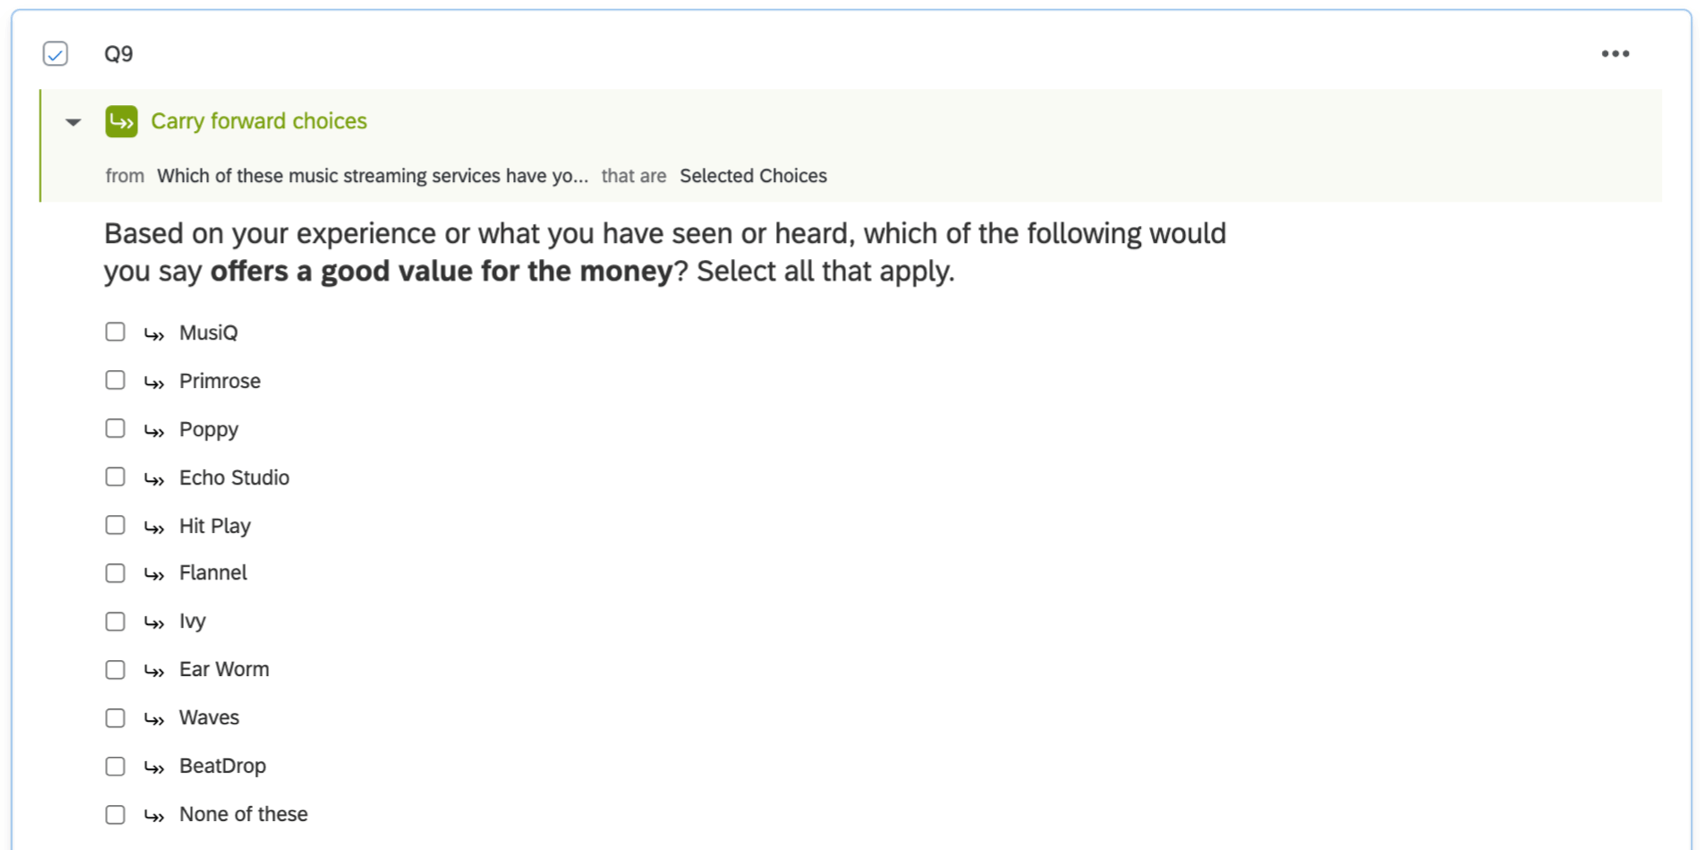The width and height of the screenshot is (1700, 850).
Task: Check the Q9 question selection checkbox
Action: click(x=55, y=53)
